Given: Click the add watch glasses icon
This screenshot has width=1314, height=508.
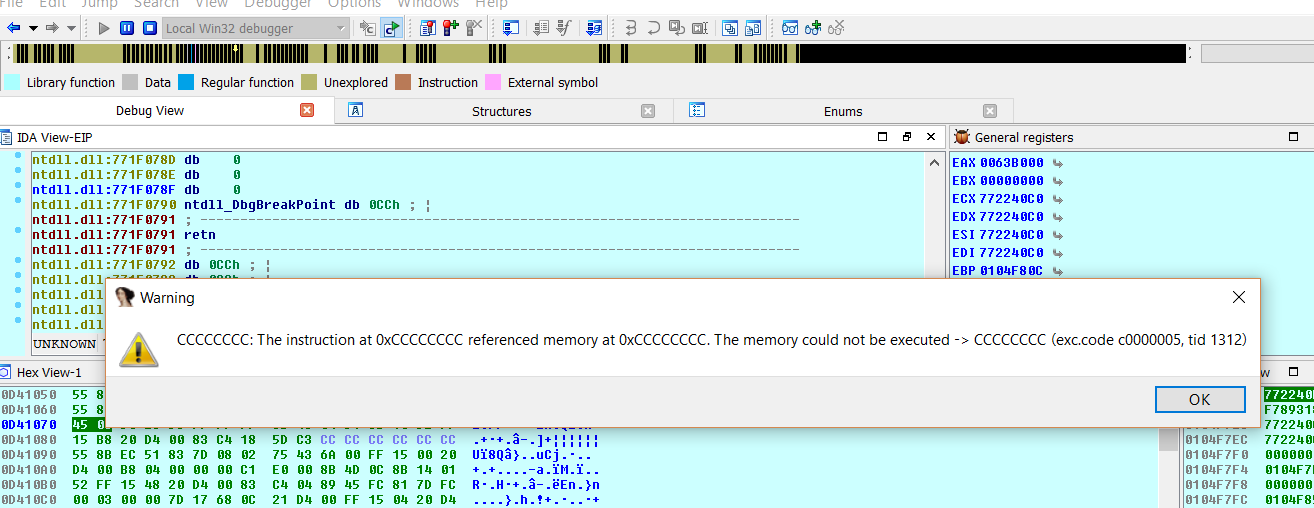Looking at the screenshot, I should point(813,28).
